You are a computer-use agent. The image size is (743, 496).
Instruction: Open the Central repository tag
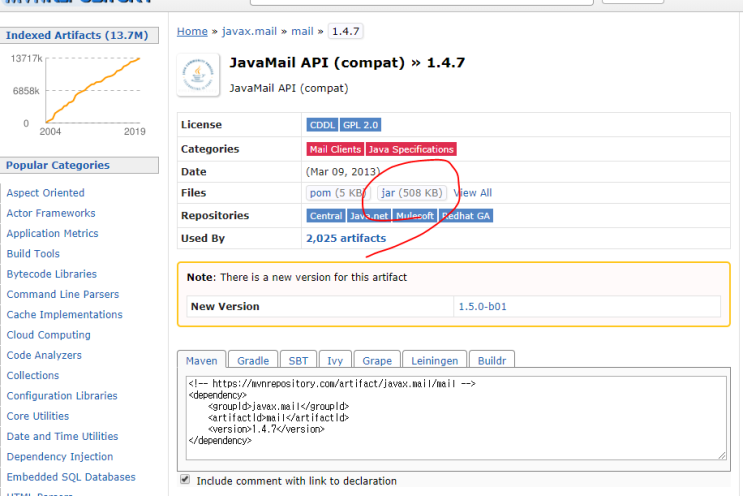pos(326,215)
